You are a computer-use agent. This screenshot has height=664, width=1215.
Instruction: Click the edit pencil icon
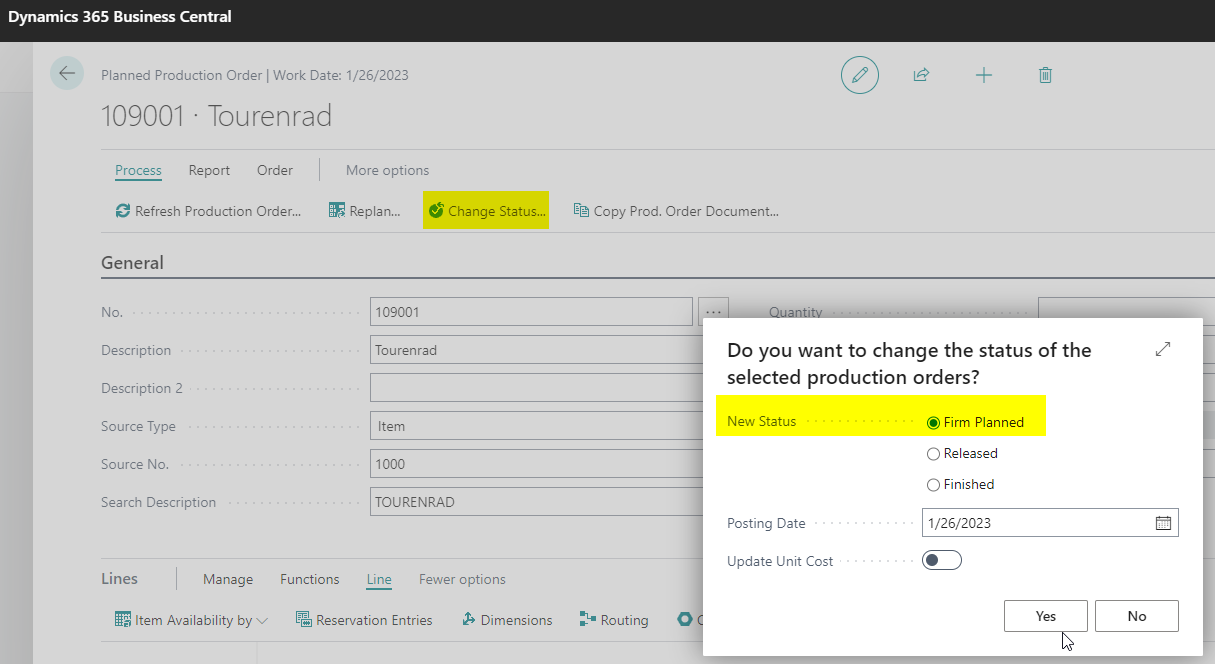[x=859, y=75]
